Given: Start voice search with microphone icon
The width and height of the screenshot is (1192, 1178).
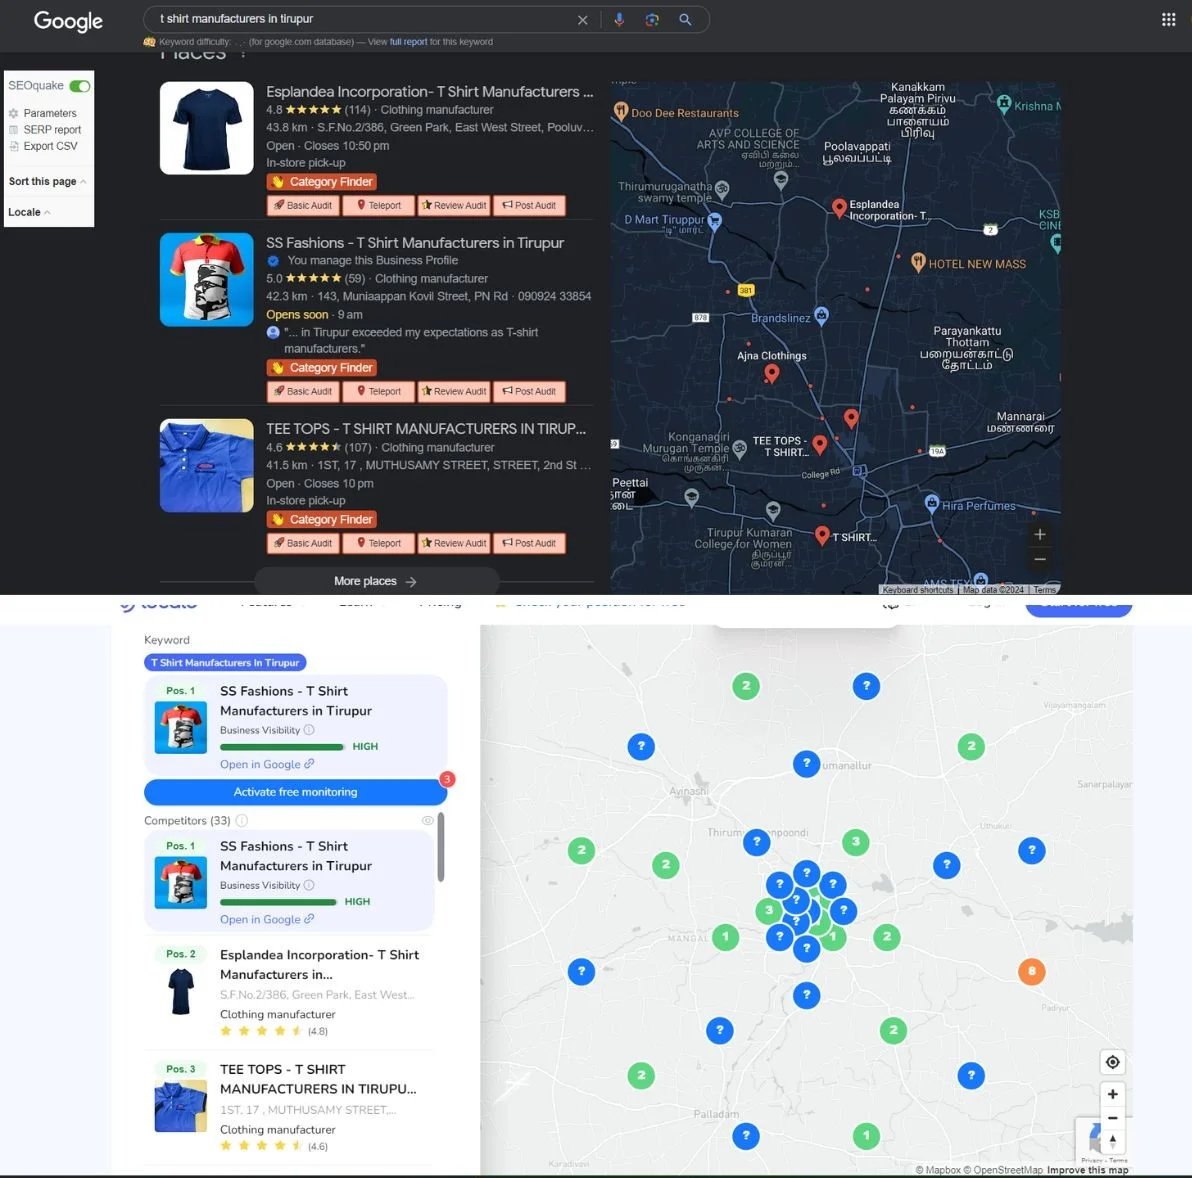Looking at the screenshot, I should coord(619,20).
